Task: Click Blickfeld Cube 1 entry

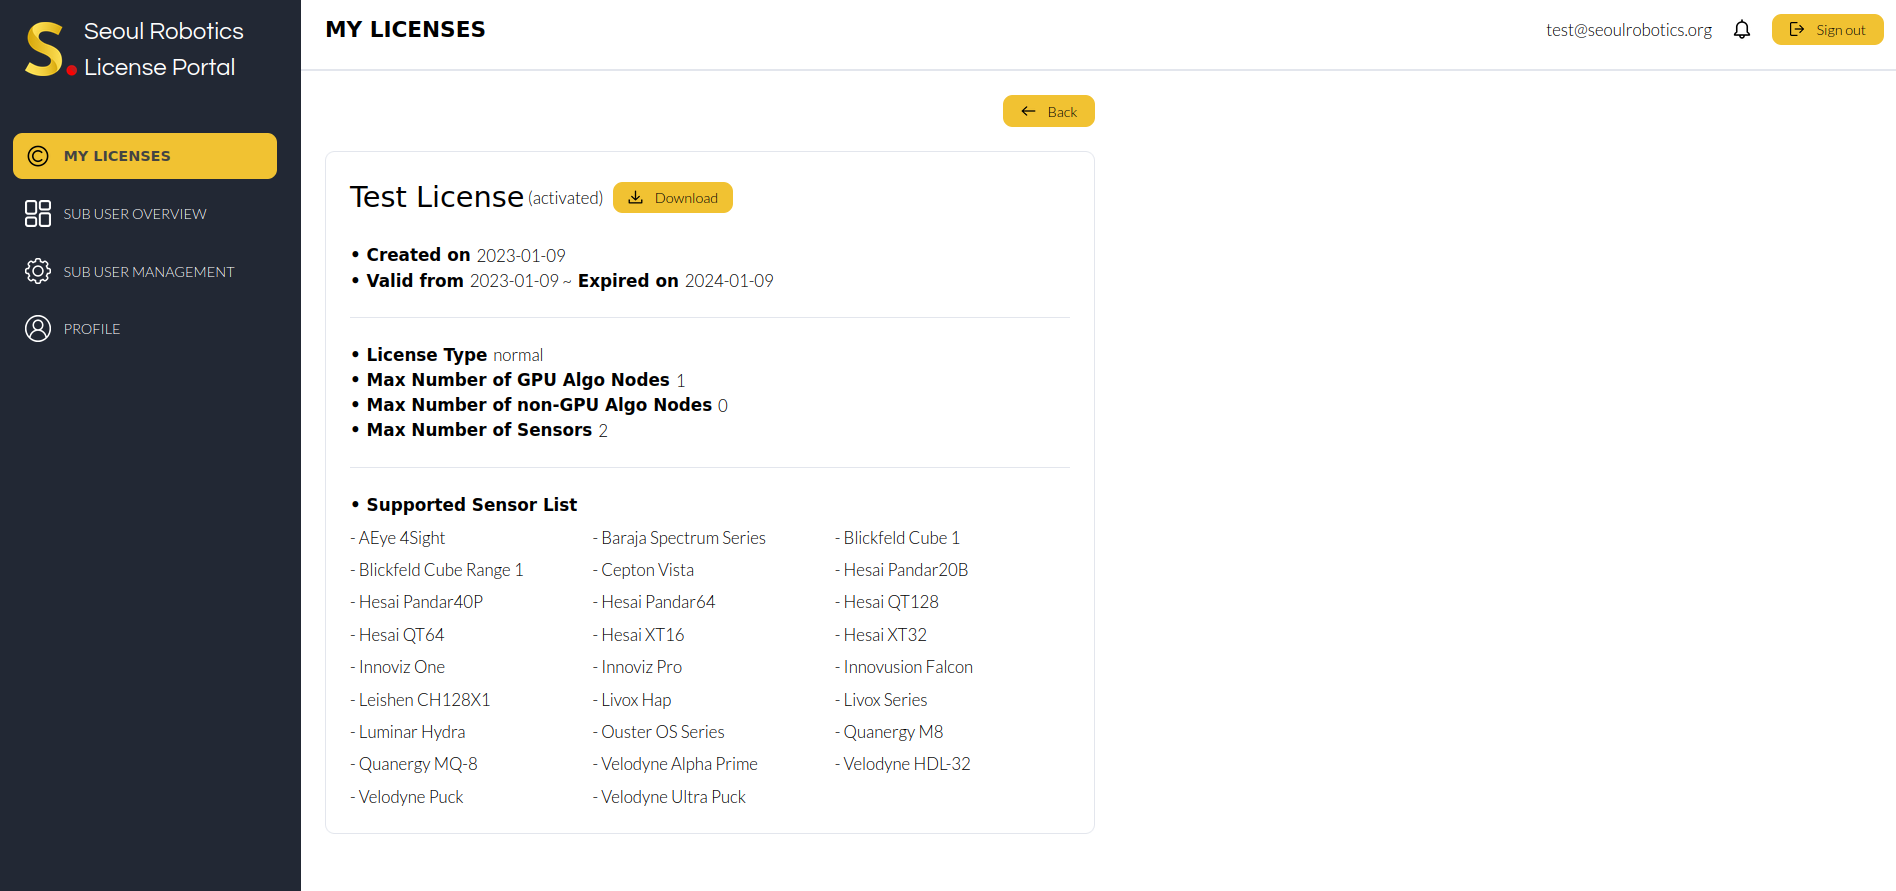Action: 897,538
